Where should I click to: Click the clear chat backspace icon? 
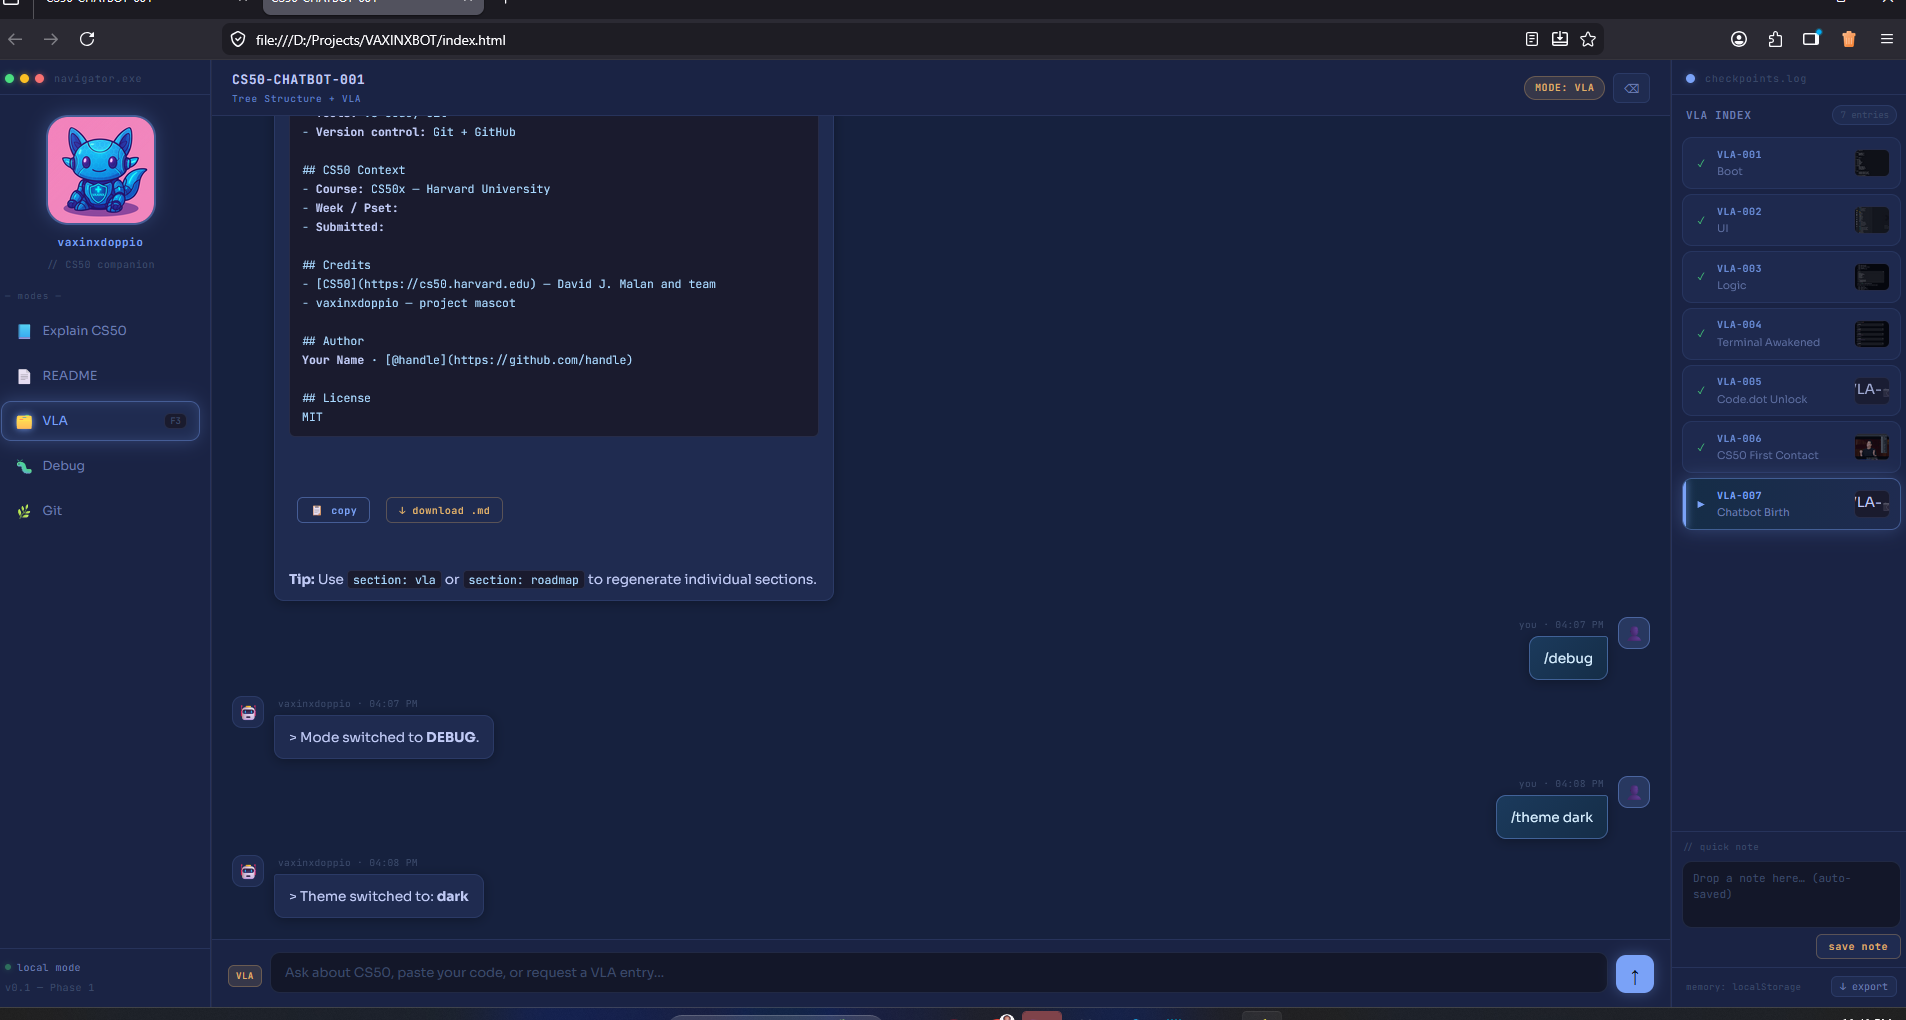pos(1631,88)
